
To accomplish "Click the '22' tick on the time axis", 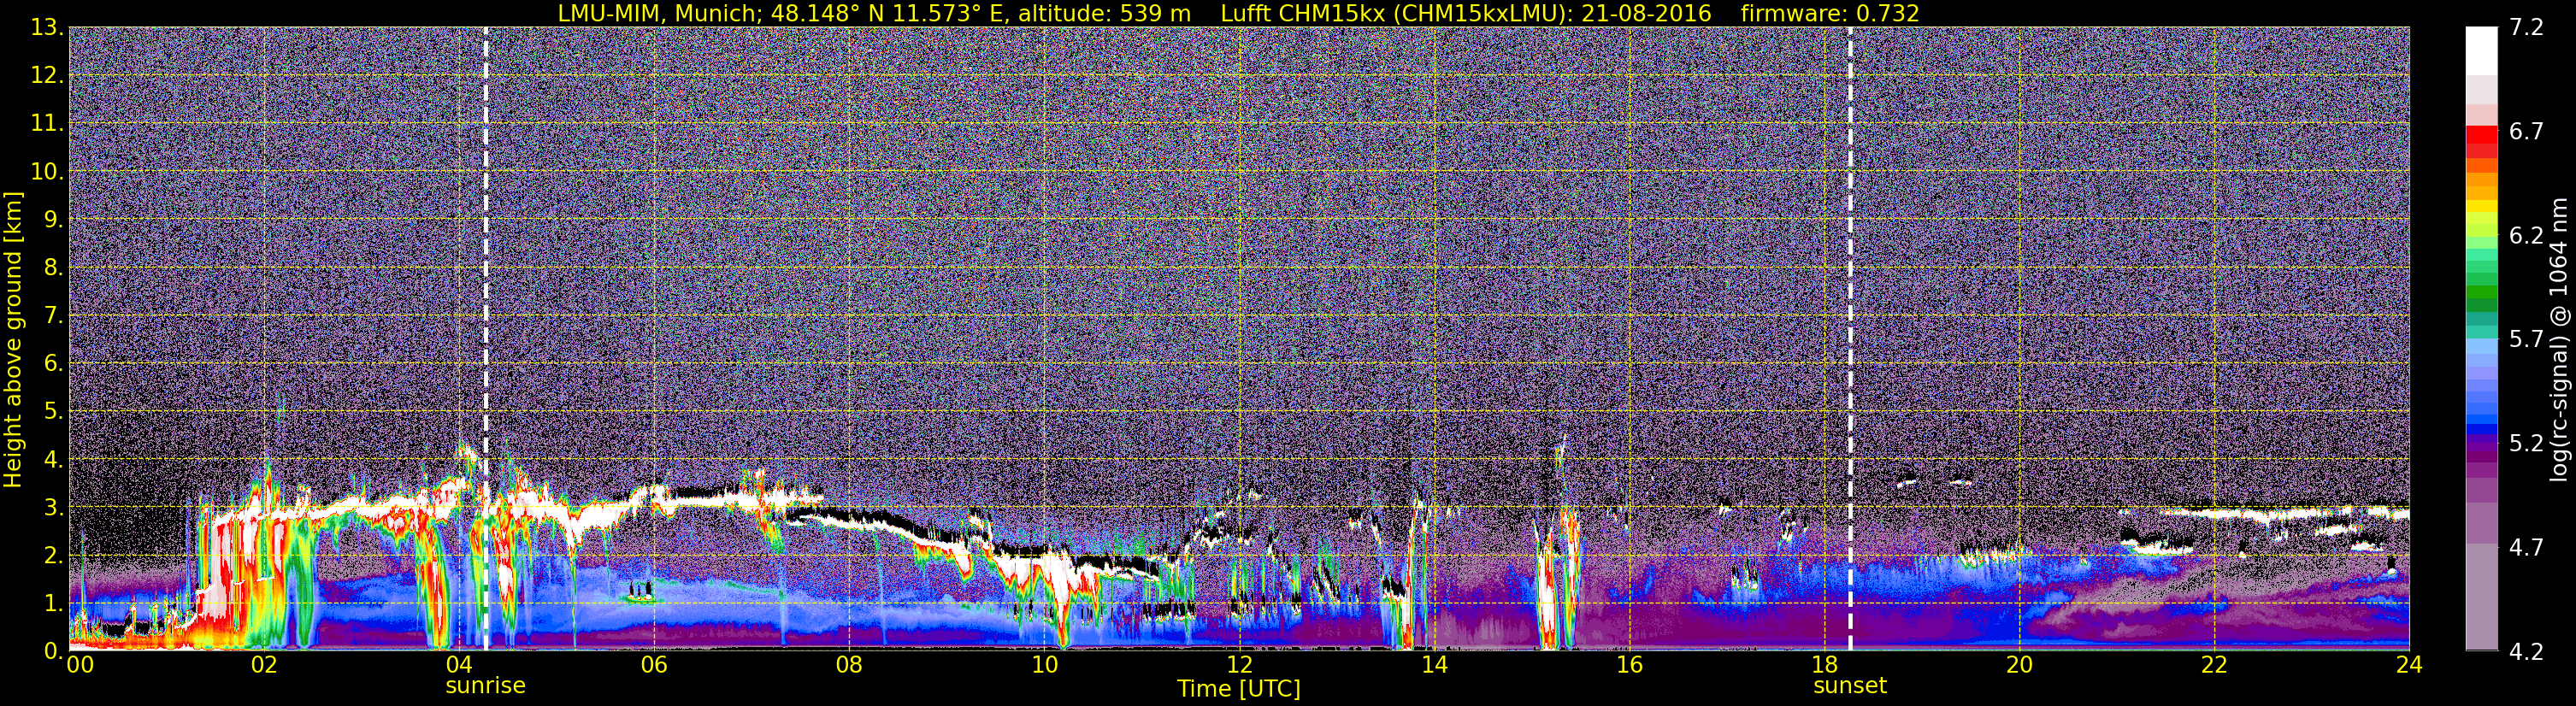I will (x=2214, y=665).
